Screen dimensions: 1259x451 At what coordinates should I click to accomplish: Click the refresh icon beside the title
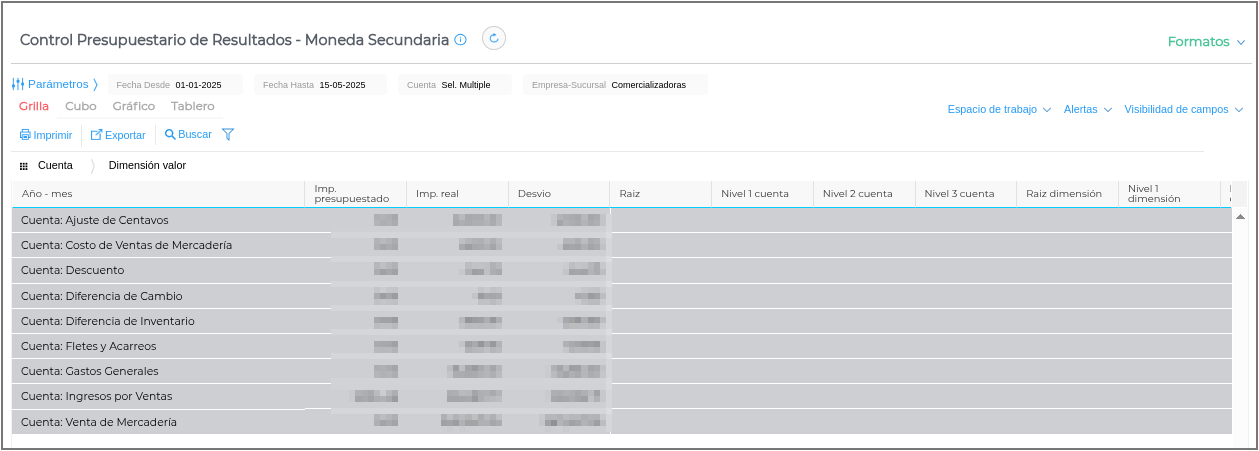[494, 39]
